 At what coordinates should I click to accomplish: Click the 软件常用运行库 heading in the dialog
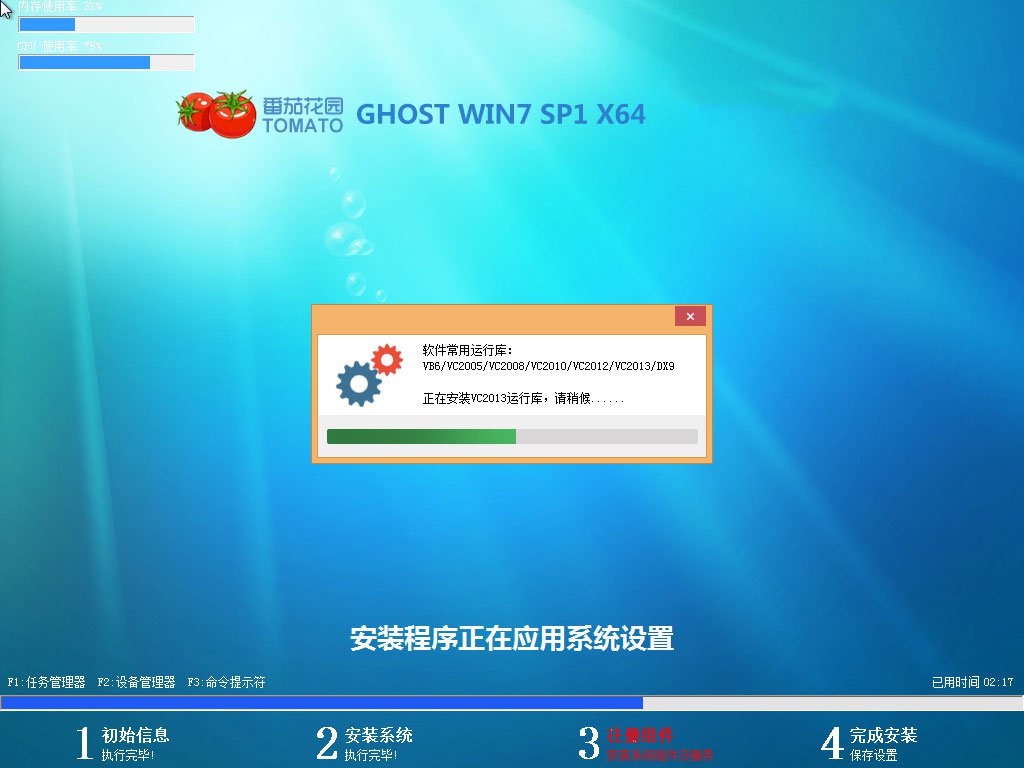coord(468,350)
